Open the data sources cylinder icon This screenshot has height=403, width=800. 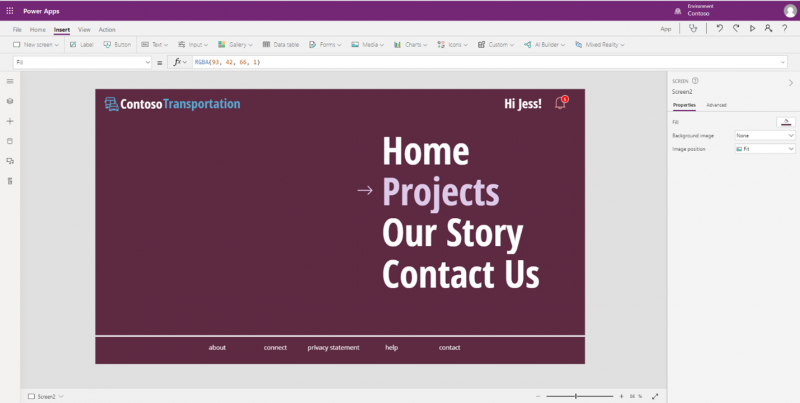pos(10,141)
